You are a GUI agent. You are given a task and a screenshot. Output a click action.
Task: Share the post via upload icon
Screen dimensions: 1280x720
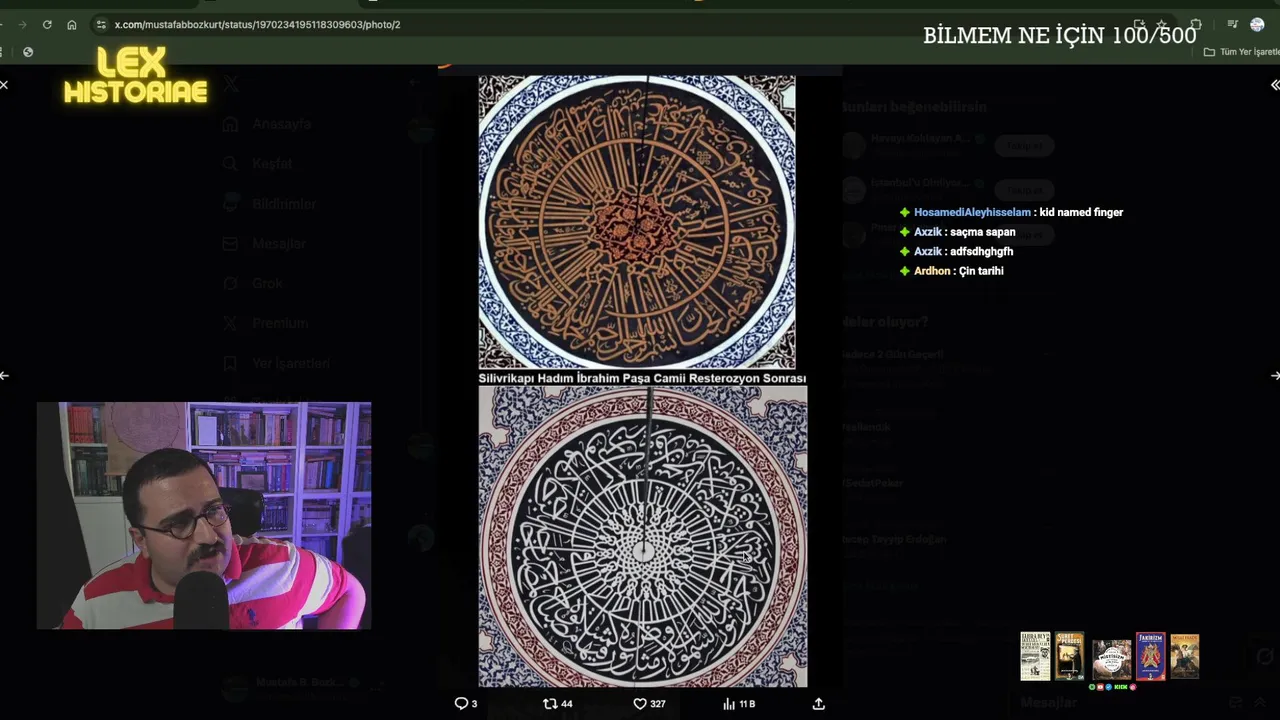819,704
